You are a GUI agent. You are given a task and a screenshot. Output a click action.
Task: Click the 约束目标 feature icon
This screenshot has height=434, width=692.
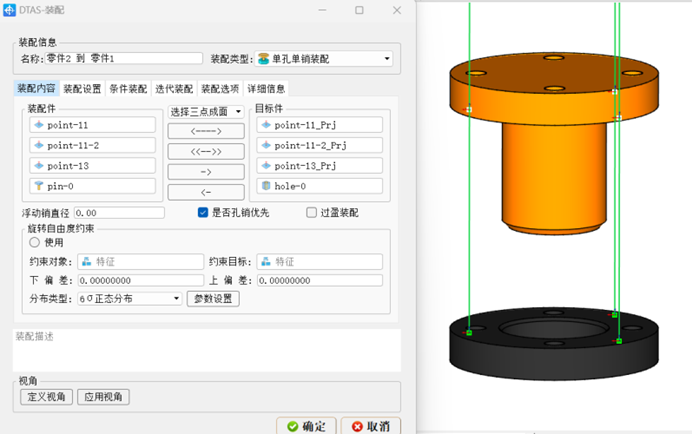tap(265, 262)
